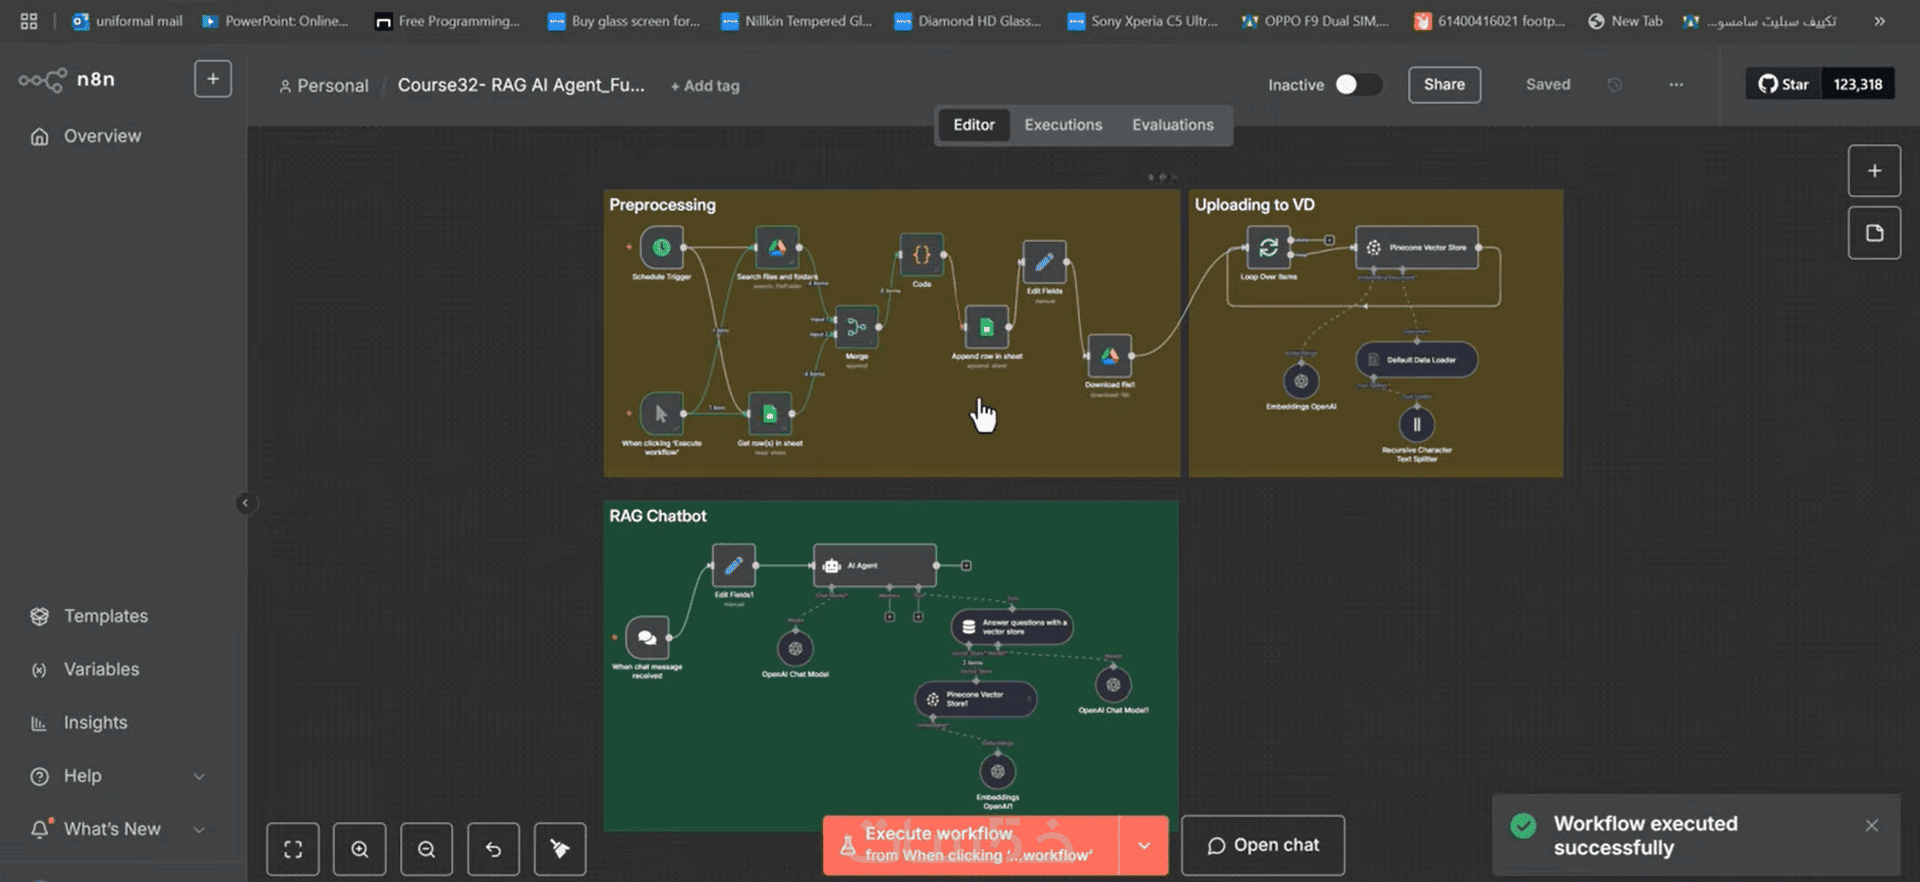Open the n8n home logo
The height and width of the screenshot is (882, 1920).
66,80
